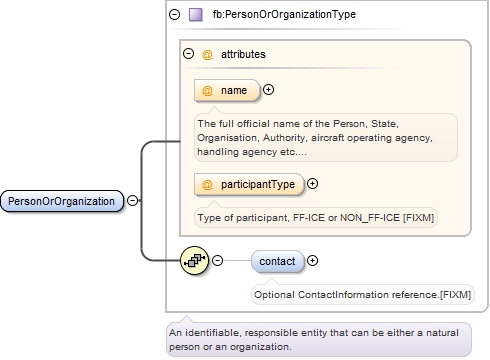Click the @ icon in participantType attribute
The height and width of the screenshot is (360, 490).
coord(207,184)
